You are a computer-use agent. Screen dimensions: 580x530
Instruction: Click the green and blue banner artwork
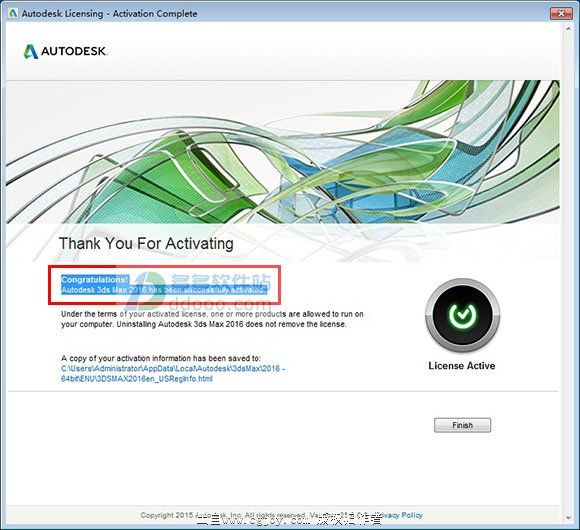coord(283,152)
